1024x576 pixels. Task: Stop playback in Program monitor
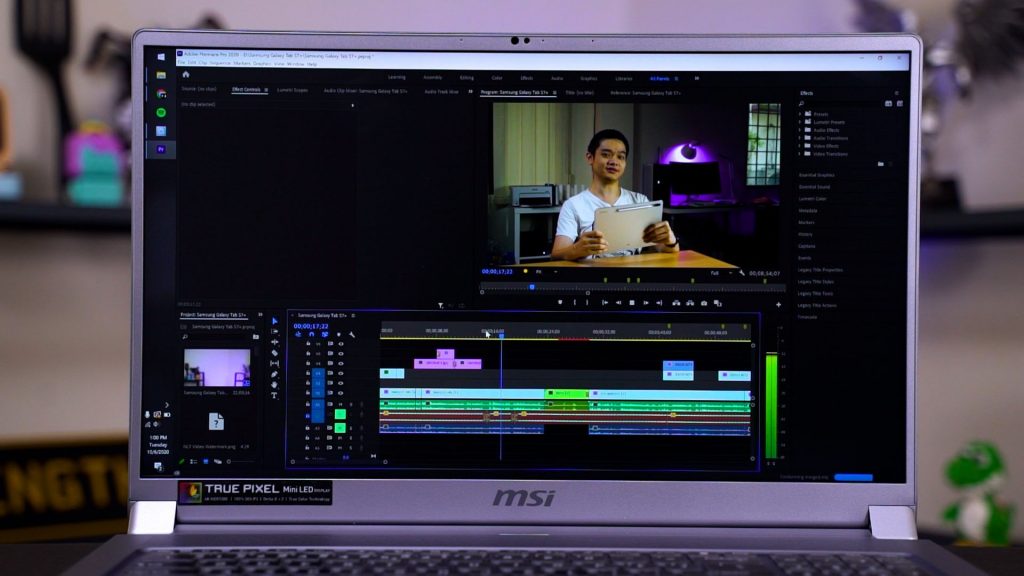point(632,303)
